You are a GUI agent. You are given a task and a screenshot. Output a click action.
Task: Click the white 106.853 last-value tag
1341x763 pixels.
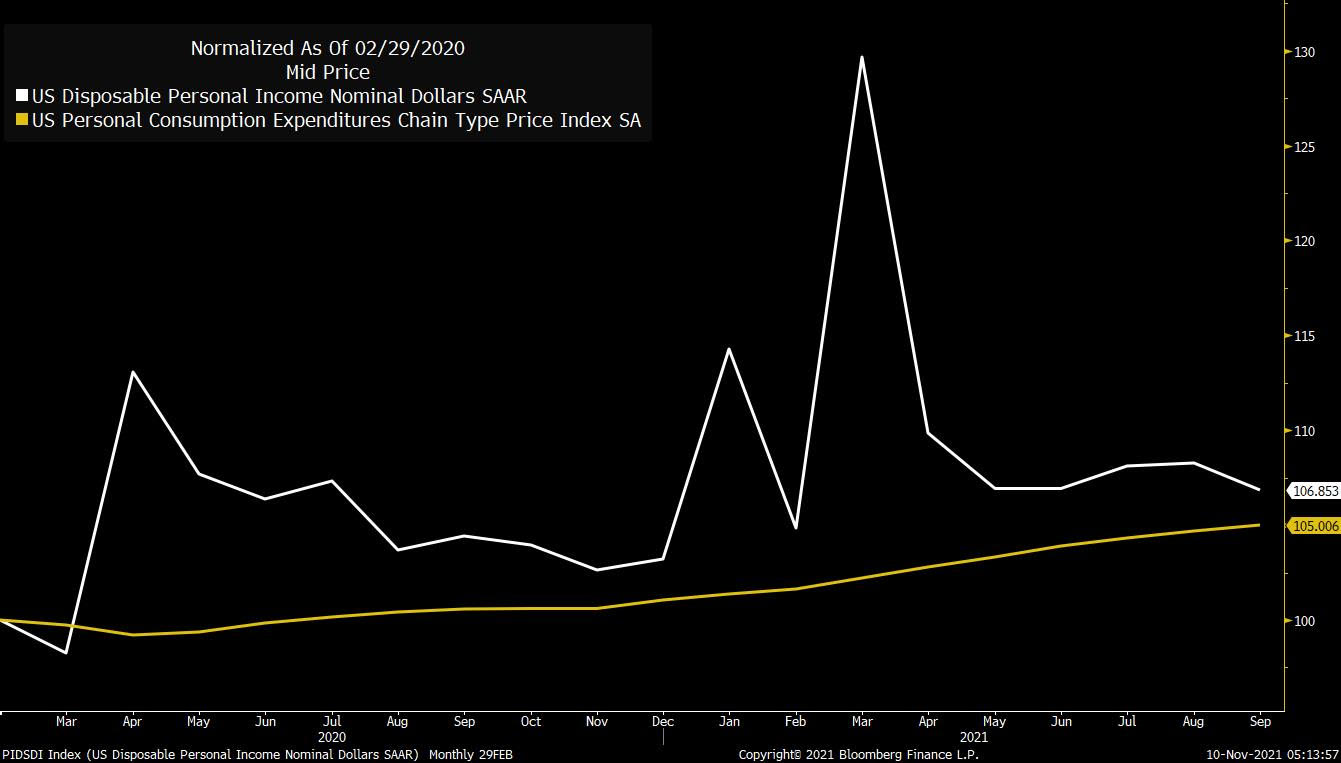tap(1314, 491)
